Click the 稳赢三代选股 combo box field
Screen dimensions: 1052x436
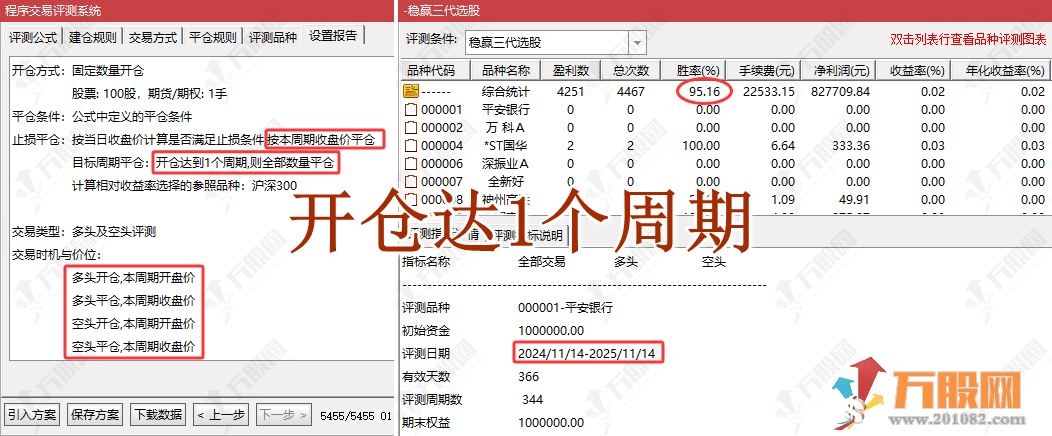point(547,43)
